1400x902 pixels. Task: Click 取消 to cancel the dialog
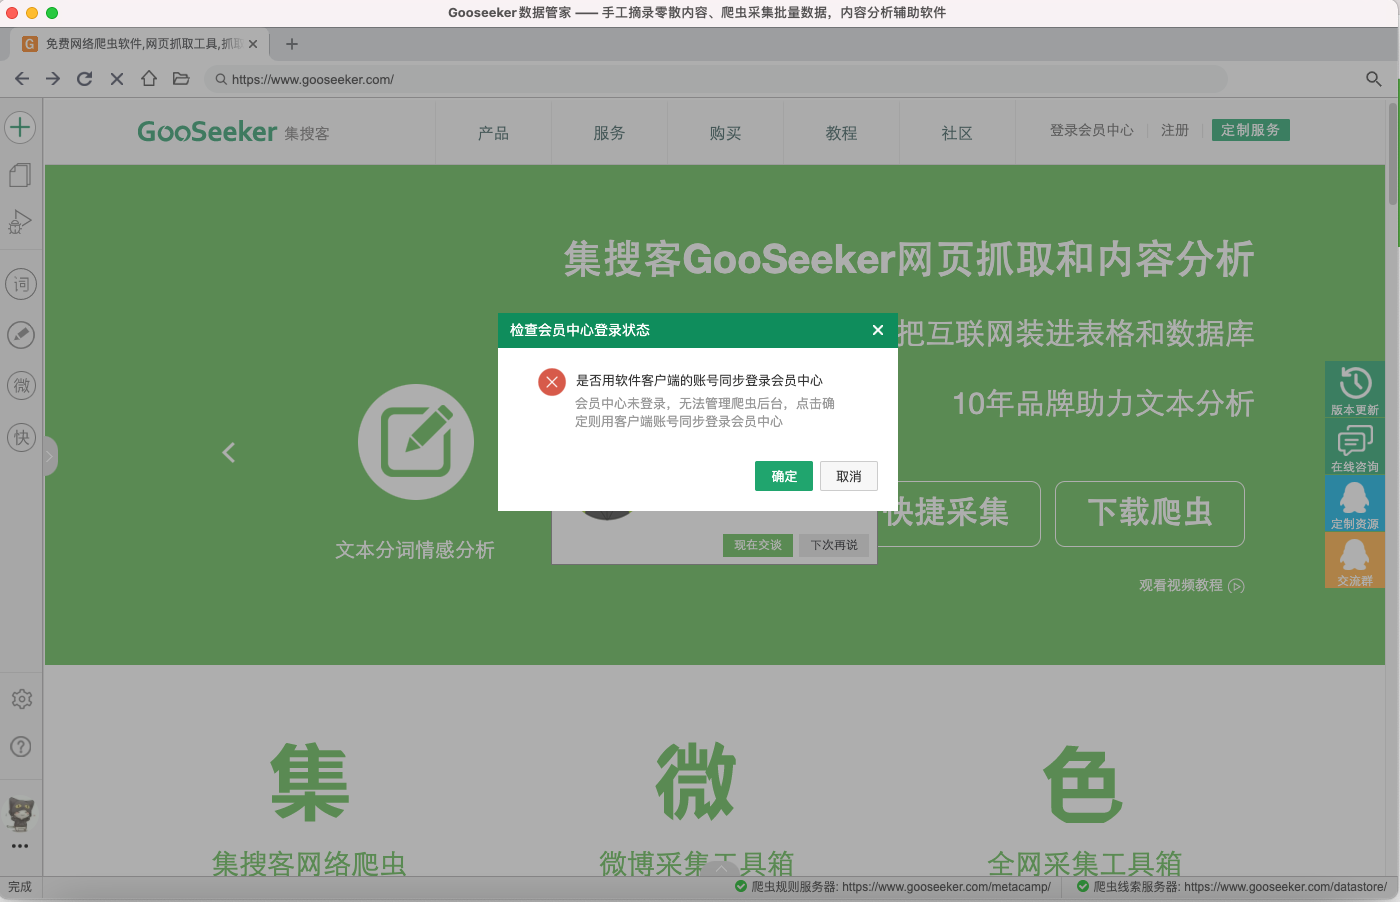849,476
